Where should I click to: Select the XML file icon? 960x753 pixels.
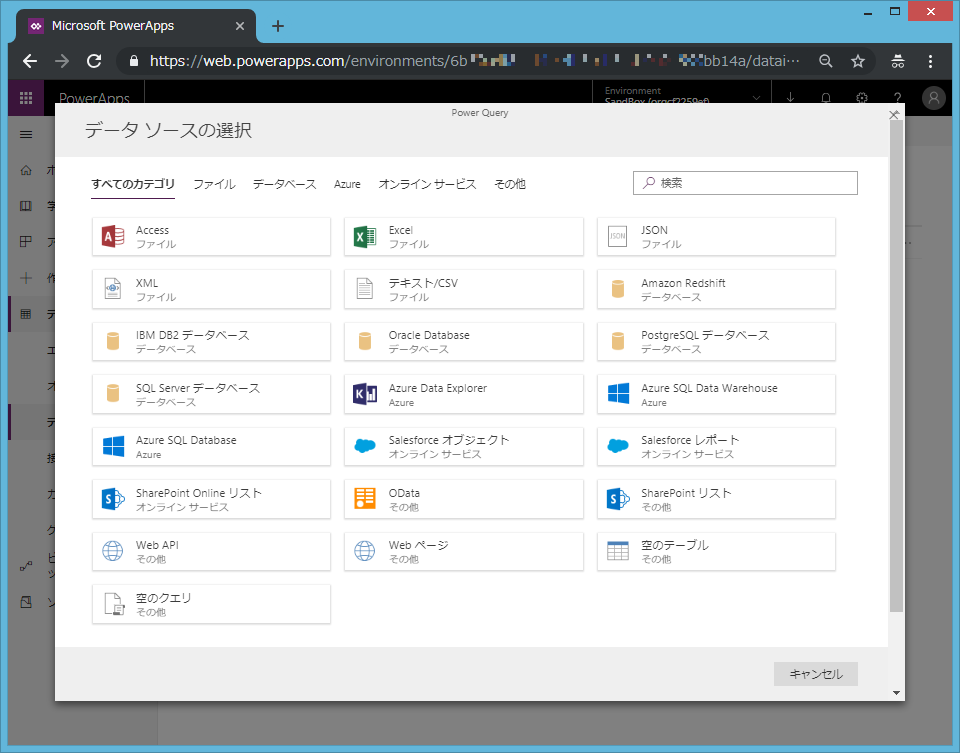pos(113,289)
